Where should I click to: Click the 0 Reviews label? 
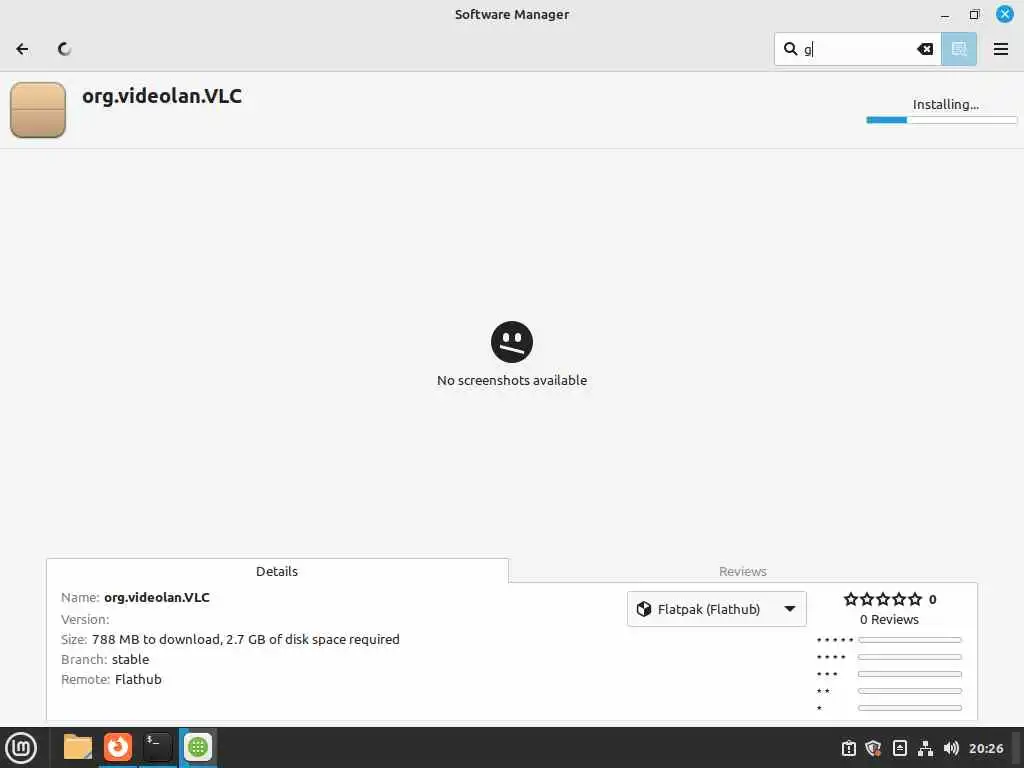click(x=889, y=619)
